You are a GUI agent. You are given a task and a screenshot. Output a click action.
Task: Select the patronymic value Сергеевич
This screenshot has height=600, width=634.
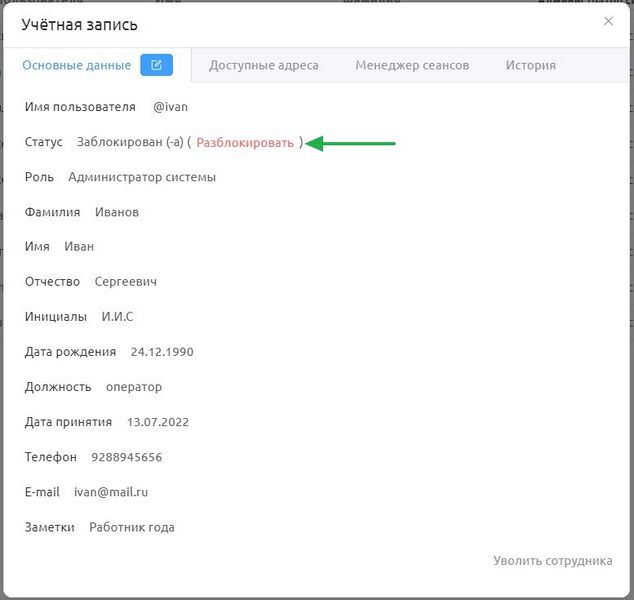[x=125, y=282]
